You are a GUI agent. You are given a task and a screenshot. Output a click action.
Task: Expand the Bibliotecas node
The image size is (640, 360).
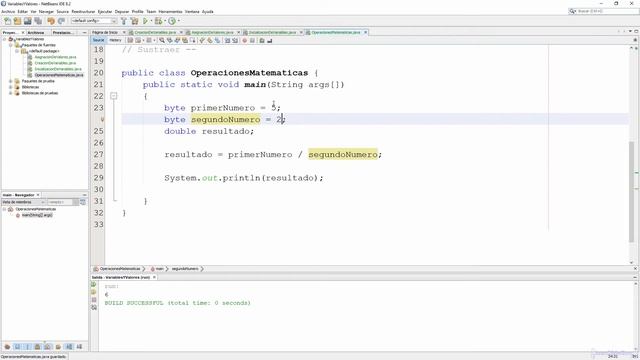11,87
